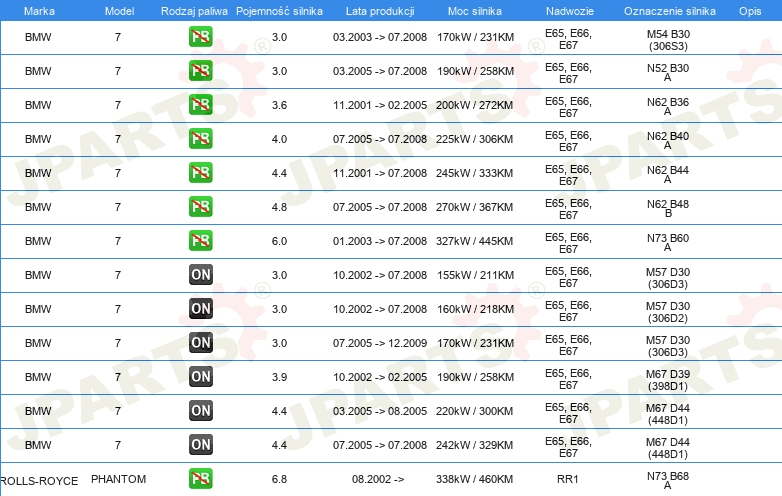Click engine code N52 B30 A
Viewport: 782px width, 496px height.
tap(668, 73)
